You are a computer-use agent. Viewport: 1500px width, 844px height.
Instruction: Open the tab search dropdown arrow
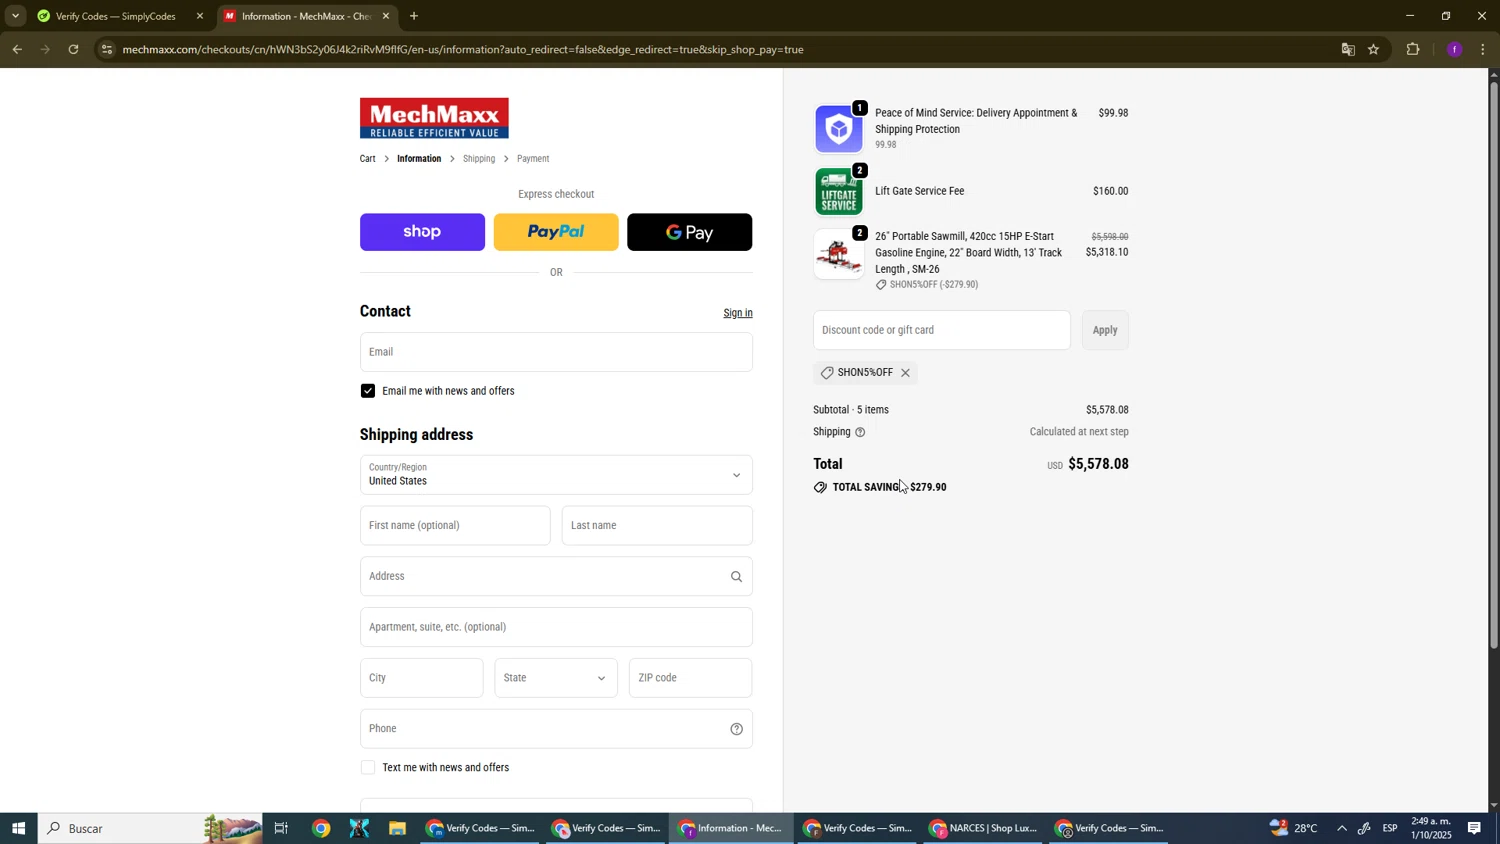tap(15, 16)
